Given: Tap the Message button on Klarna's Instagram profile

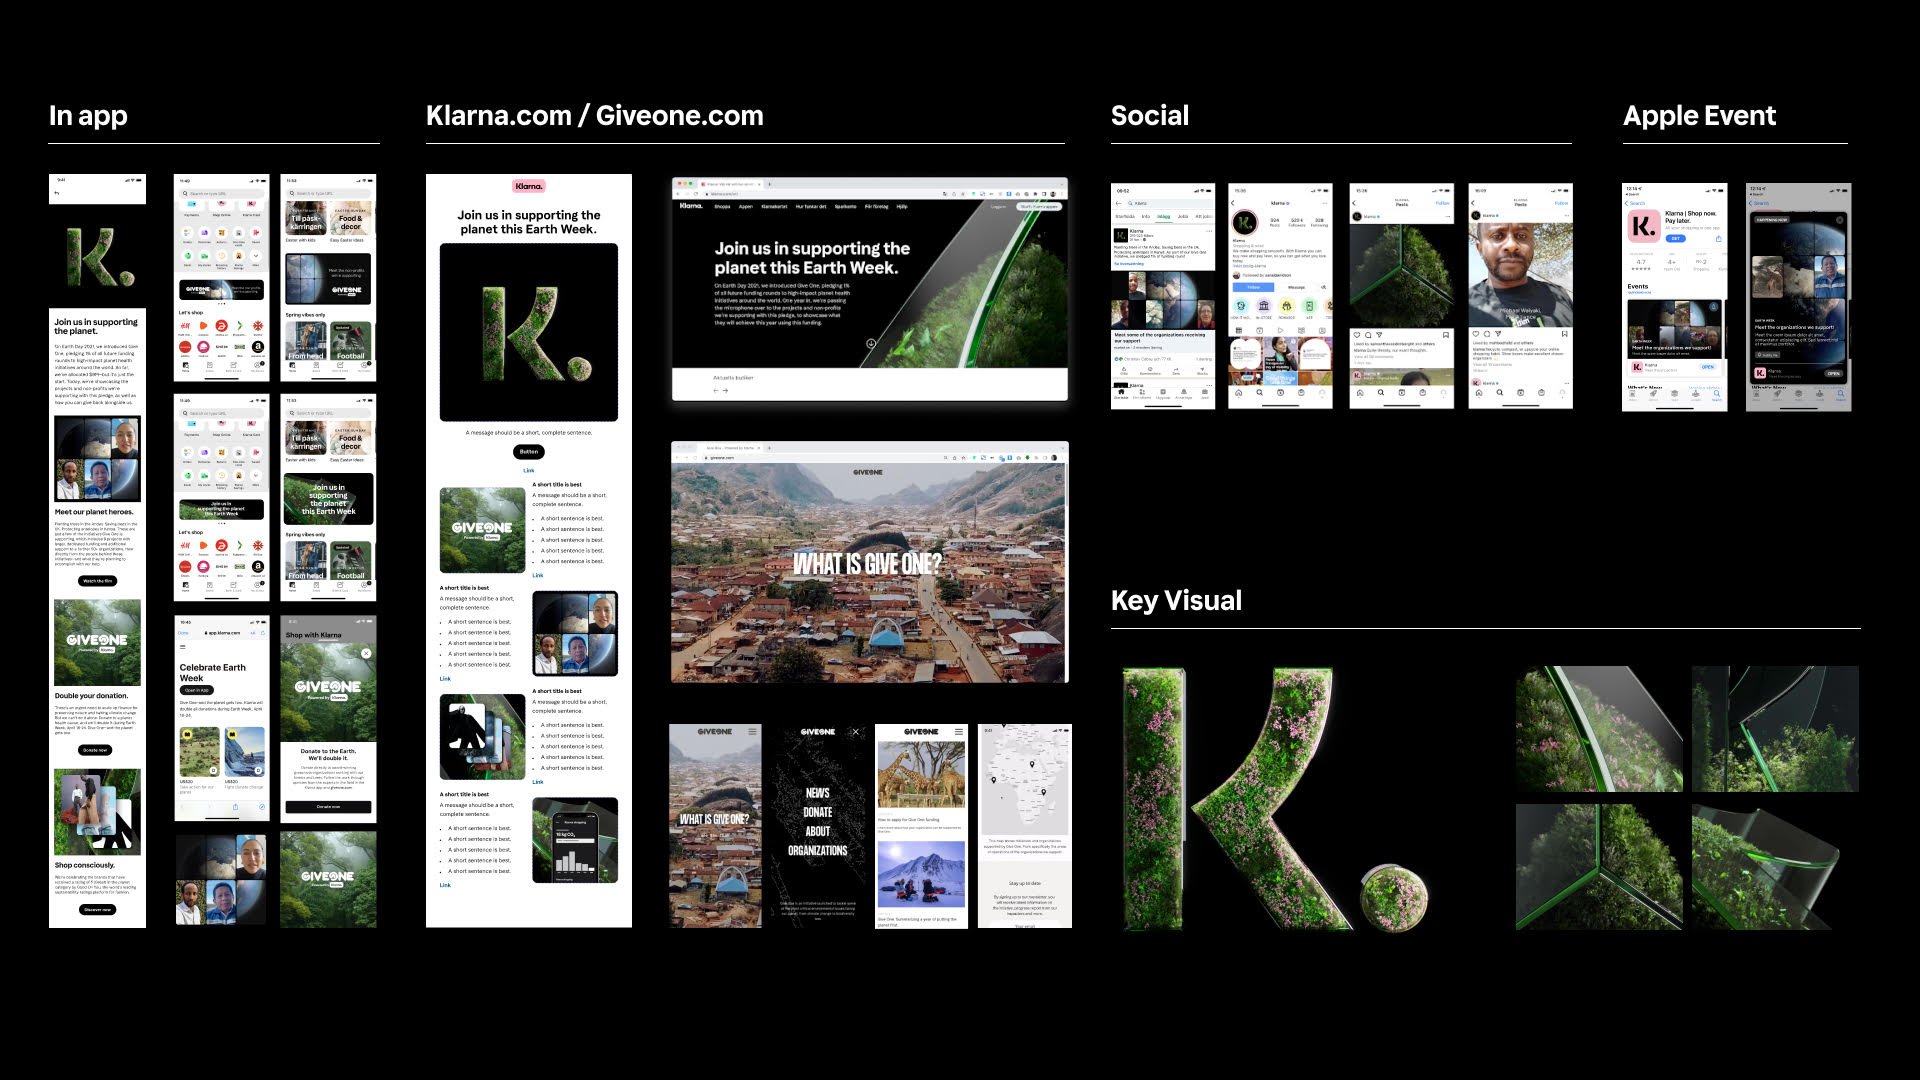Looking at the screenshot, I should tap(1296, 287).
